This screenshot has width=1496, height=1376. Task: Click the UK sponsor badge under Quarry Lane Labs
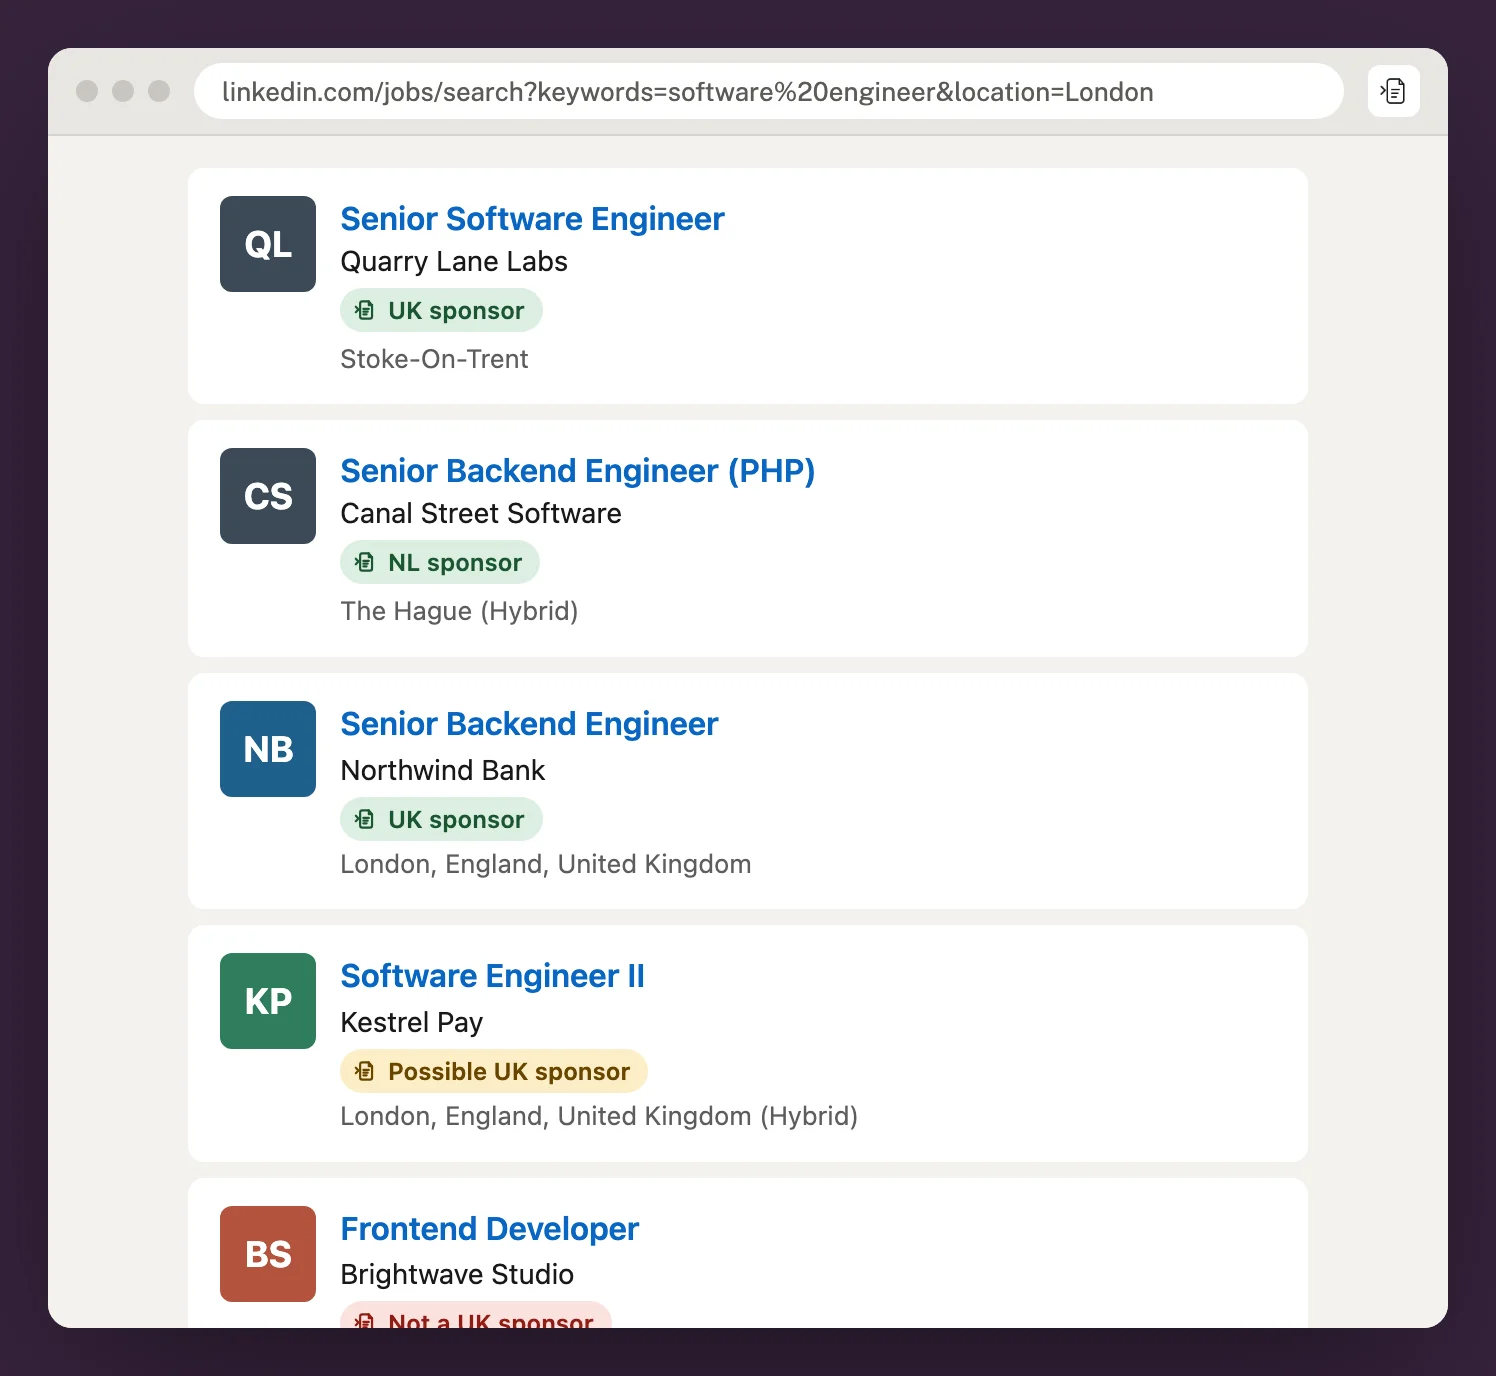click(441, 310)
